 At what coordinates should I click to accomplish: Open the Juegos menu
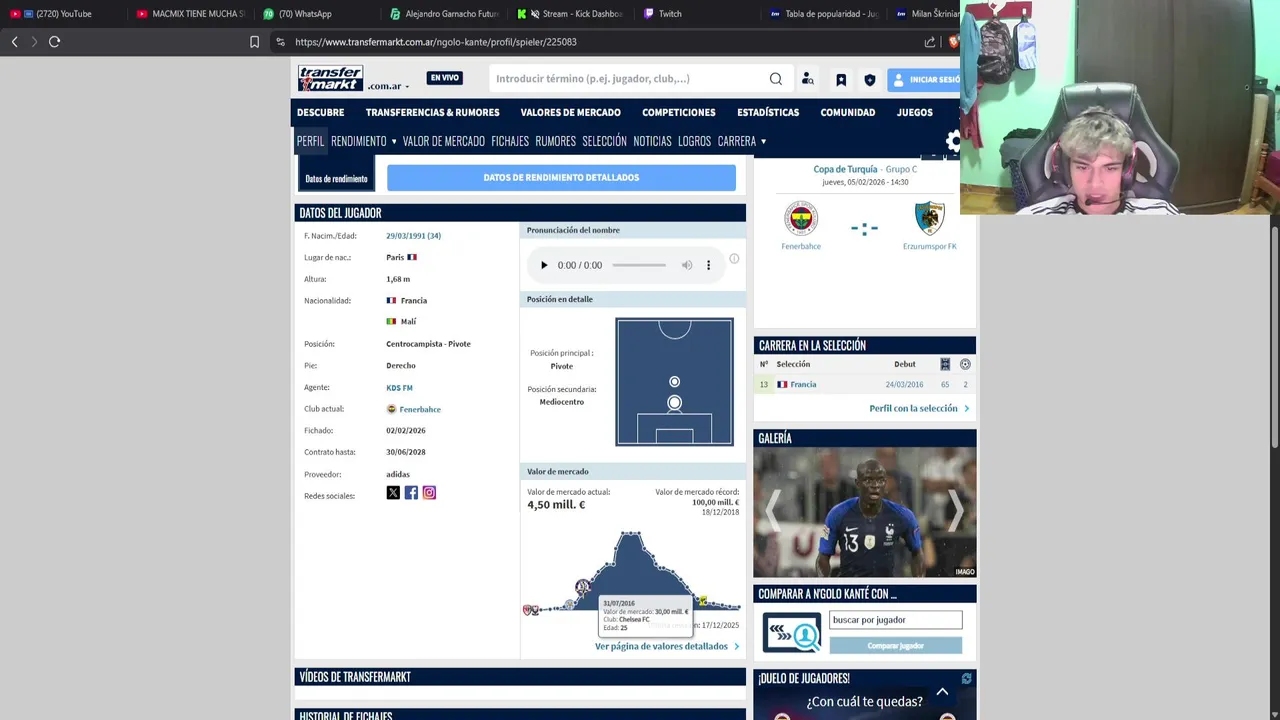coord(914,112)
